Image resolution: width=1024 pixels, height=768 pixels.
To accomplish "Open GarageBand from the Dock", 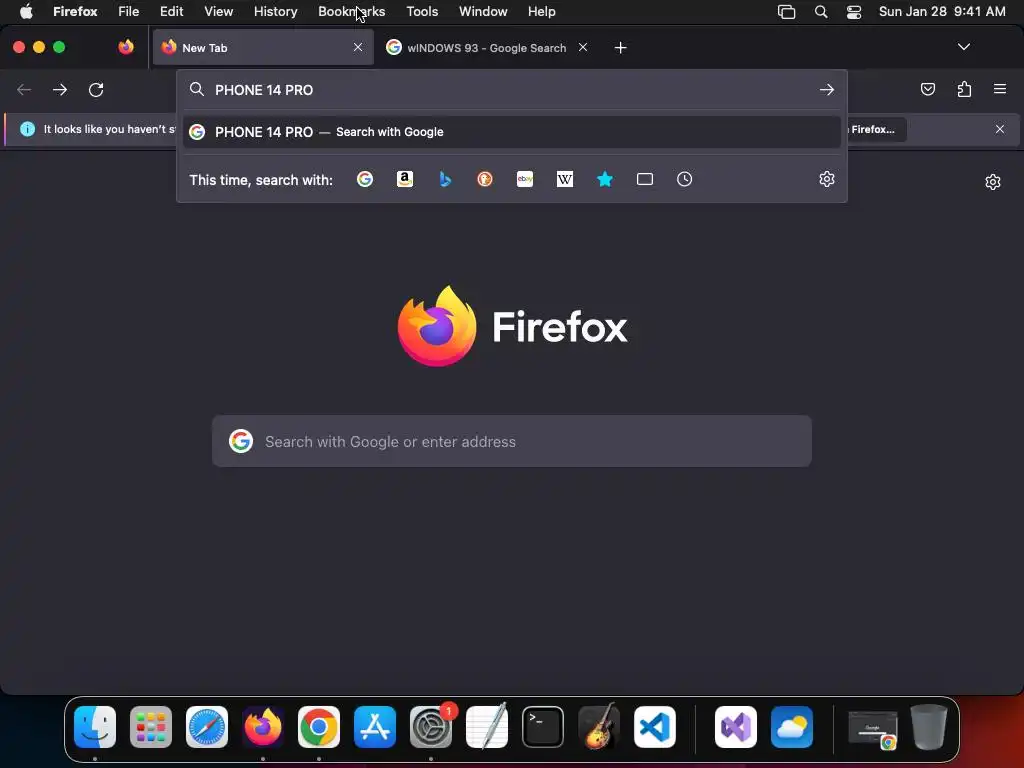I will (x=599, y=726).
